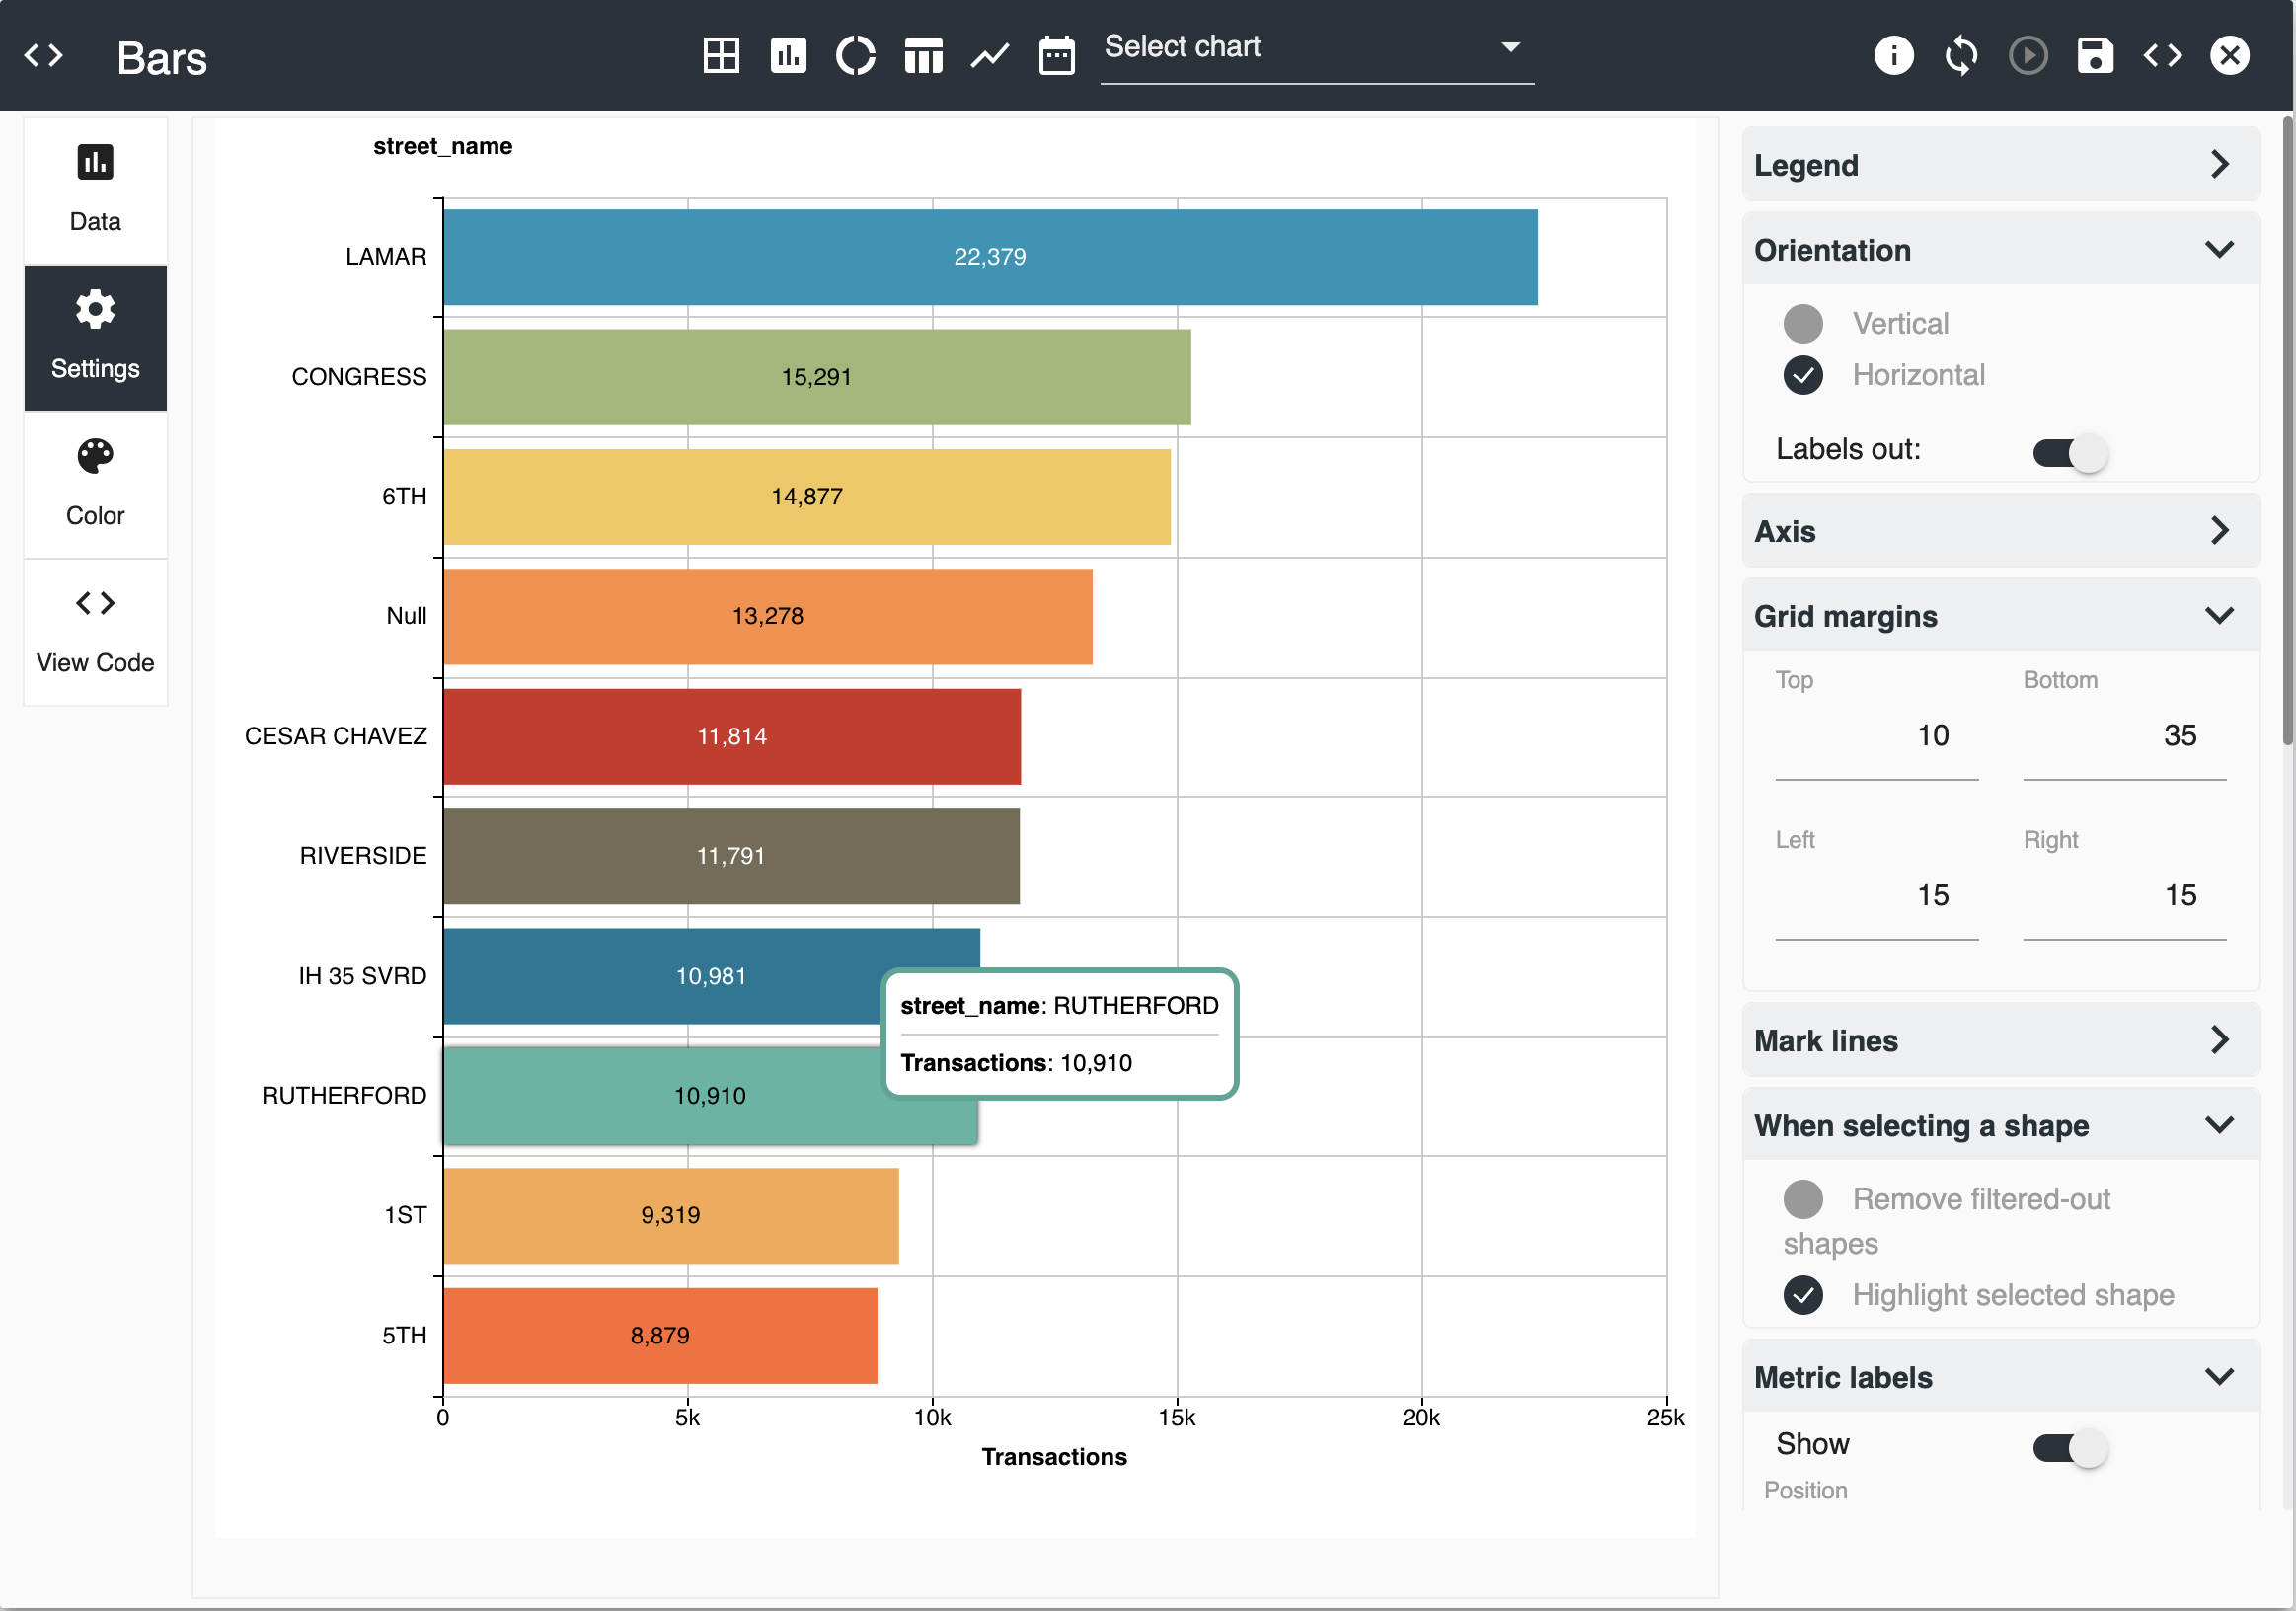
Task: Expand the Legend section
Action: pyautogui.click(x=2000, y=165)
